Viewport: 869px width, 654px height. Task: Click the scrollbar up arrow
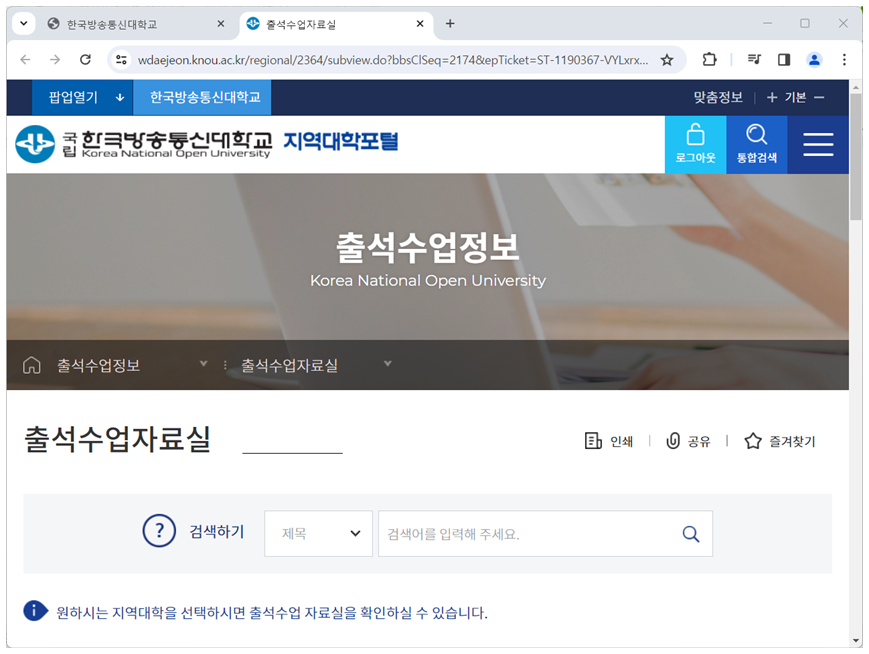coord(856,87)
